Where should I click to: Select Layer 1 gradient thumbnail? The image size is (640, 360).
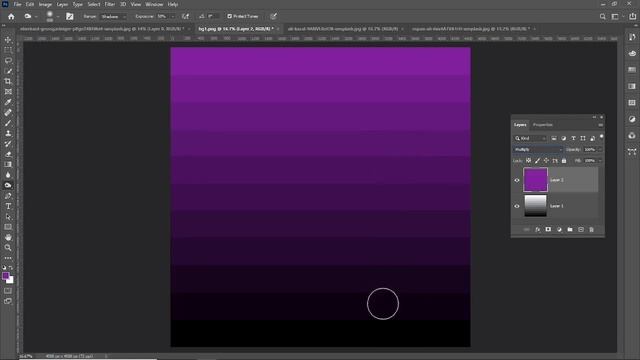(x=535, y=206)
